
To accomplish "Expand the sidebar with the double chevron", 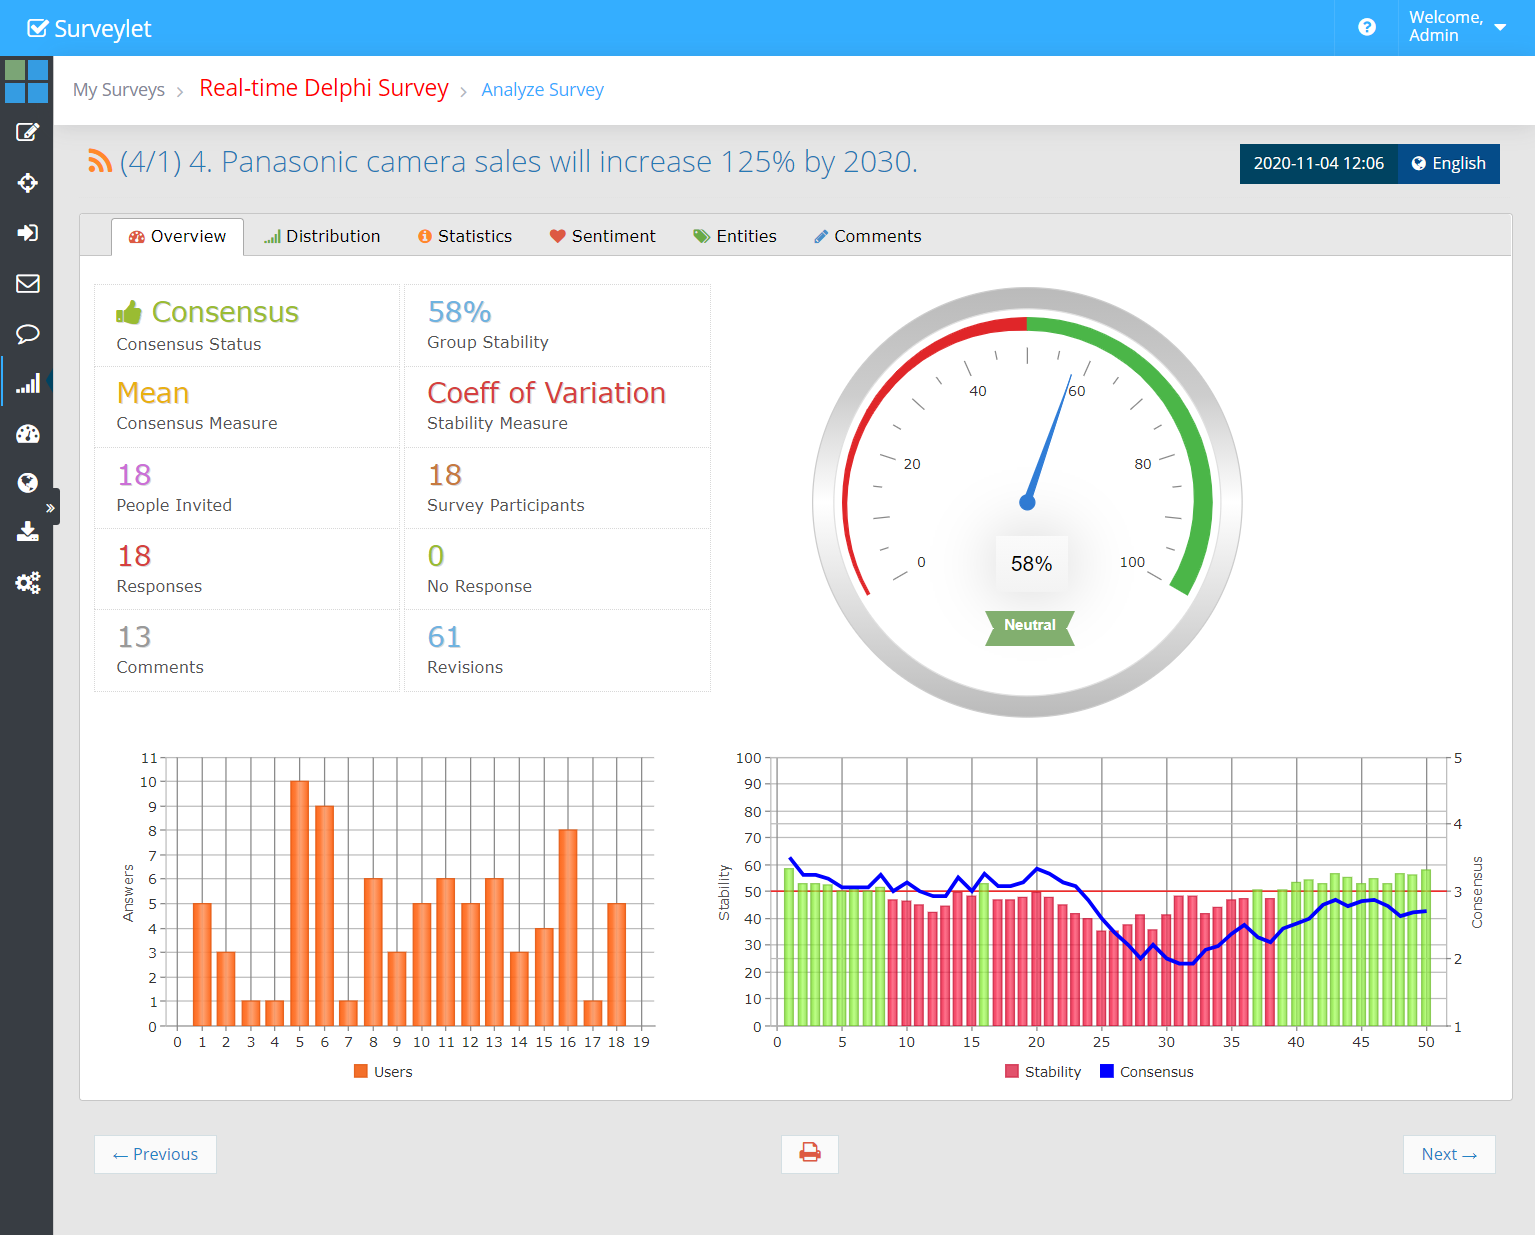I will point(50,508).
